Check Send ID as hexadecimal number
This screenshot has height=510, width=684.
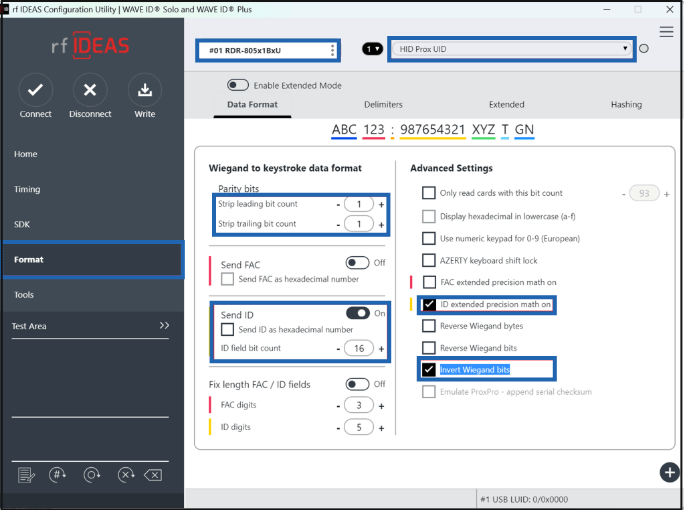(227, 329)
